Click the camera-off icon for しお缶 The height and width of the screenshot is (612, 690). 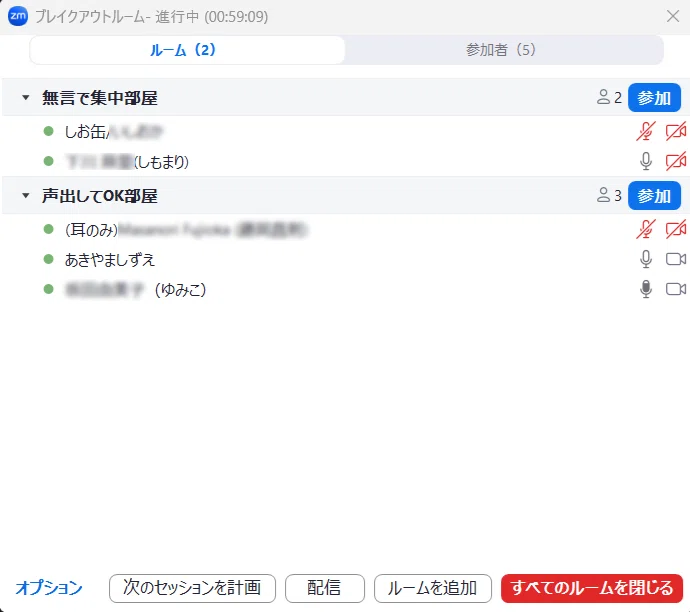(676, 131)
